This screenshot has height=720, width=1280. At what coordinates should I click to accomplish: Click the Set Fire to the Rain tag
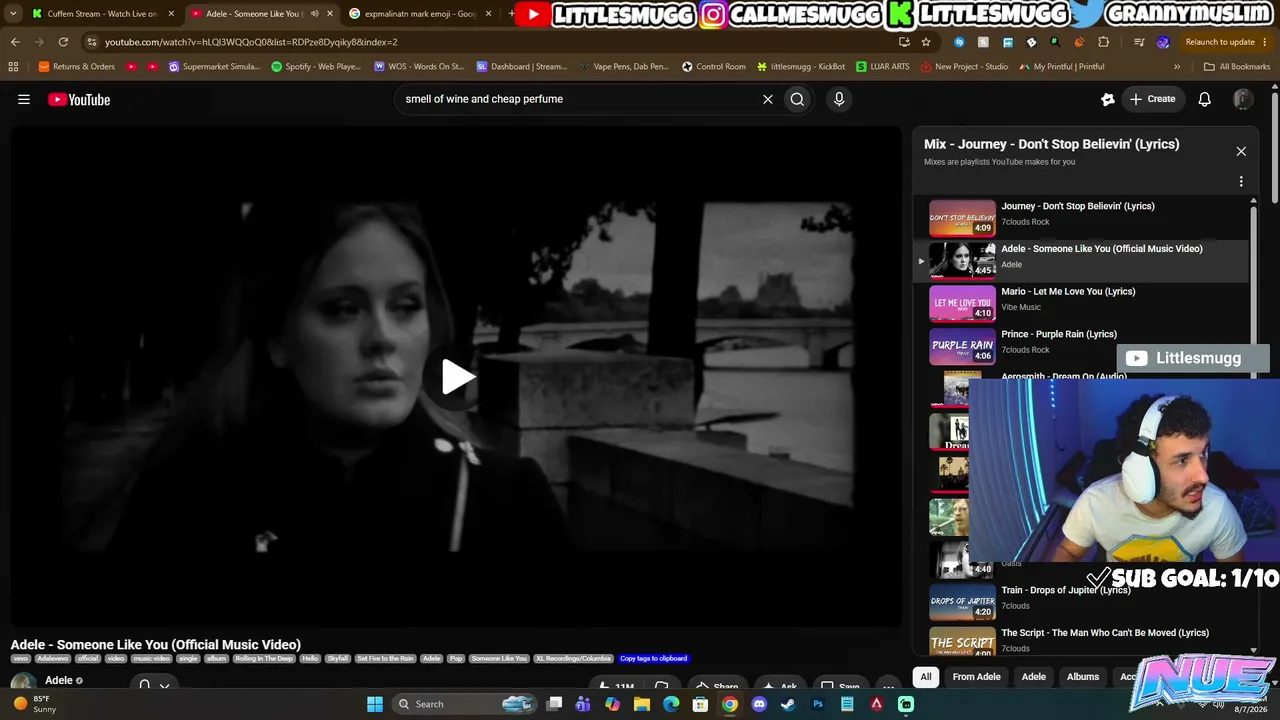pyautogui.click(x=385, y=659)
